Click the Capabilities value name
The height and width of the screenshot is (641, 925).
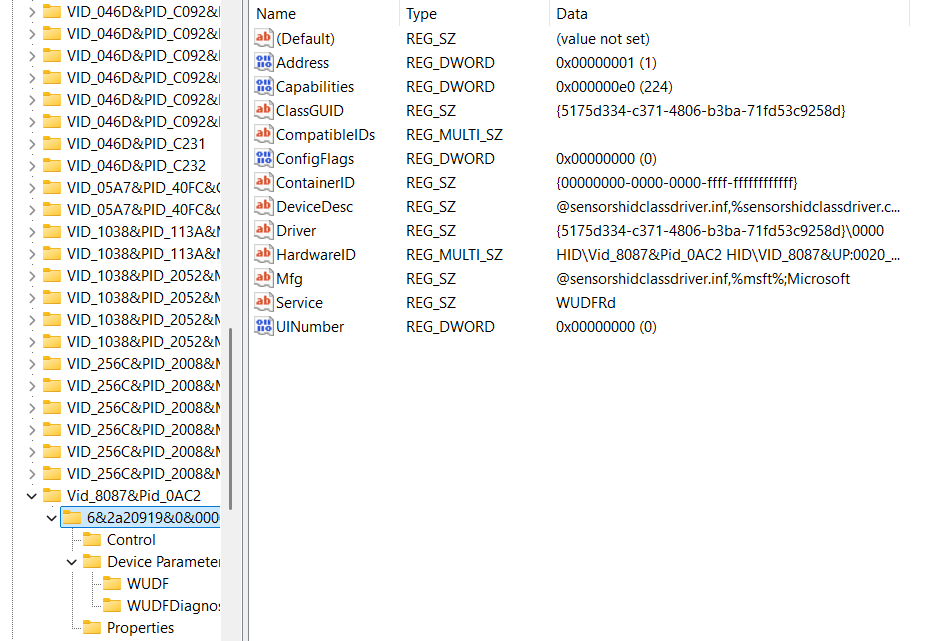(315, 87)
